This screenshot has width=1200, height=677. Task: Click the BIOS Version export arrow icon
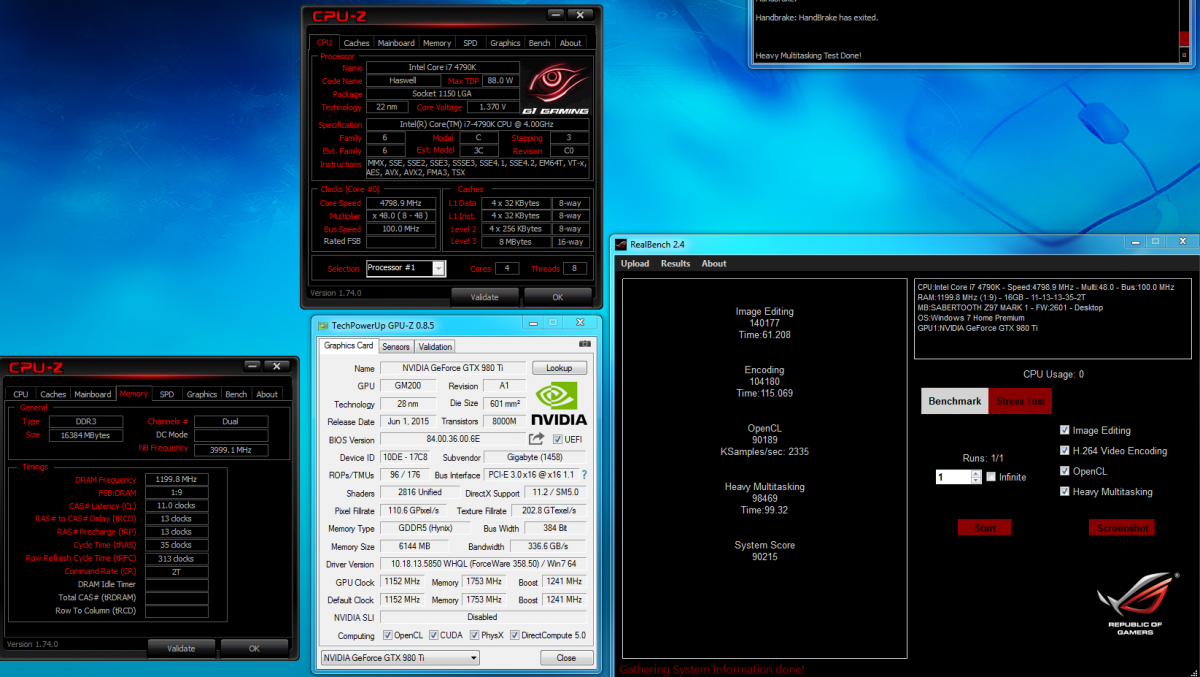[x=537, y=439]
